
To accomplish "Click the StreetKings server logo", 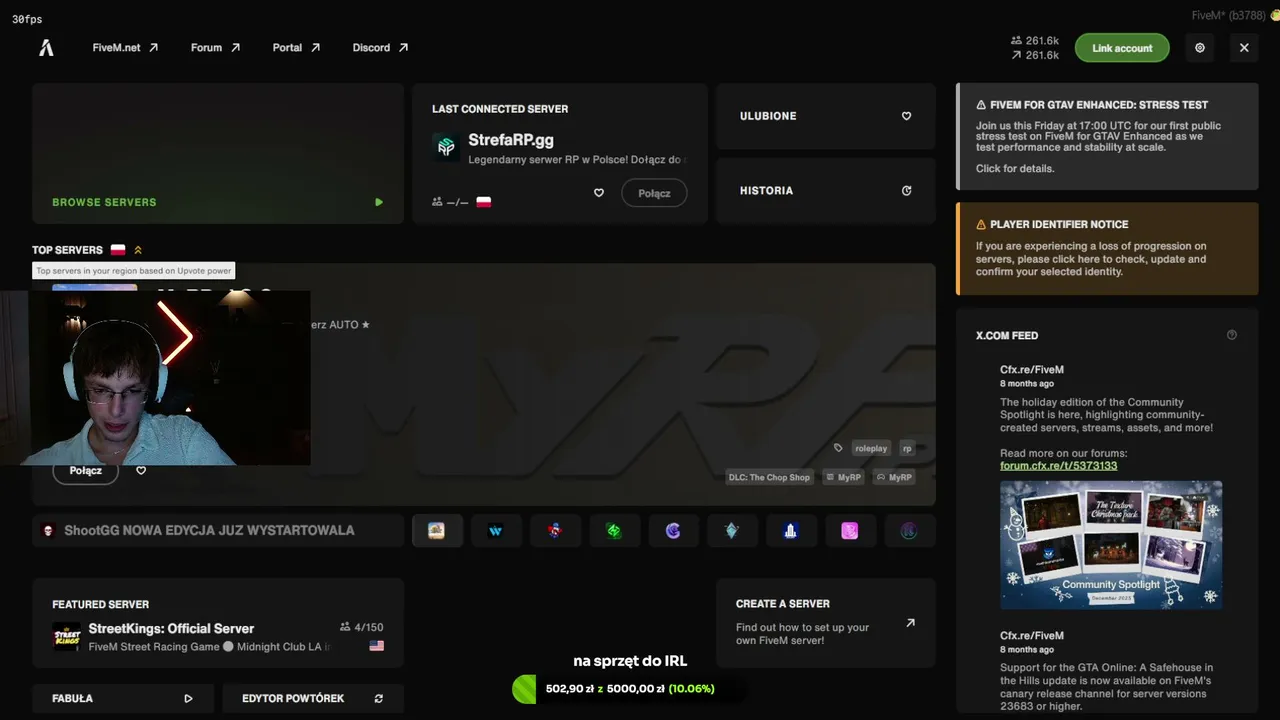I will pyautogui.click(x=66, y=637).
